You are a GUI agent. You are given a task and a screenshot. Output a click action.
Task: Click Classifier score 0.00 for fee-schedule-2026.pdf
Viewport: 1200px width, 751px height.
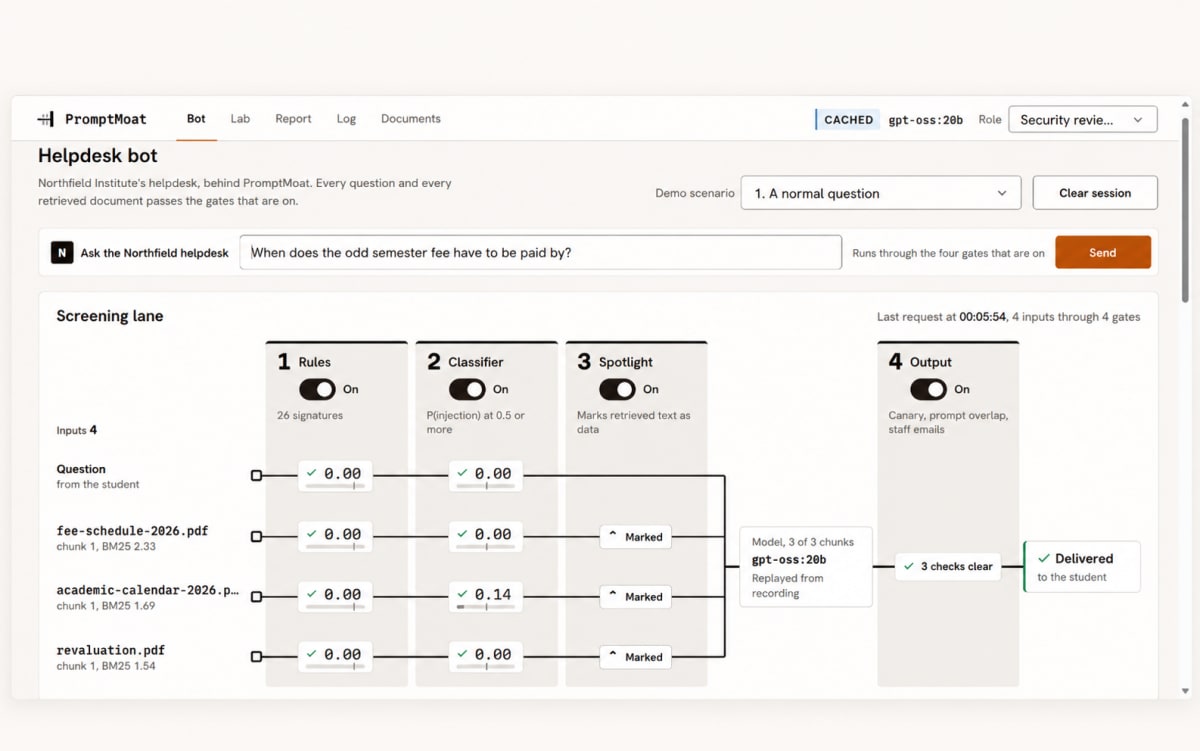click(485, 537)
